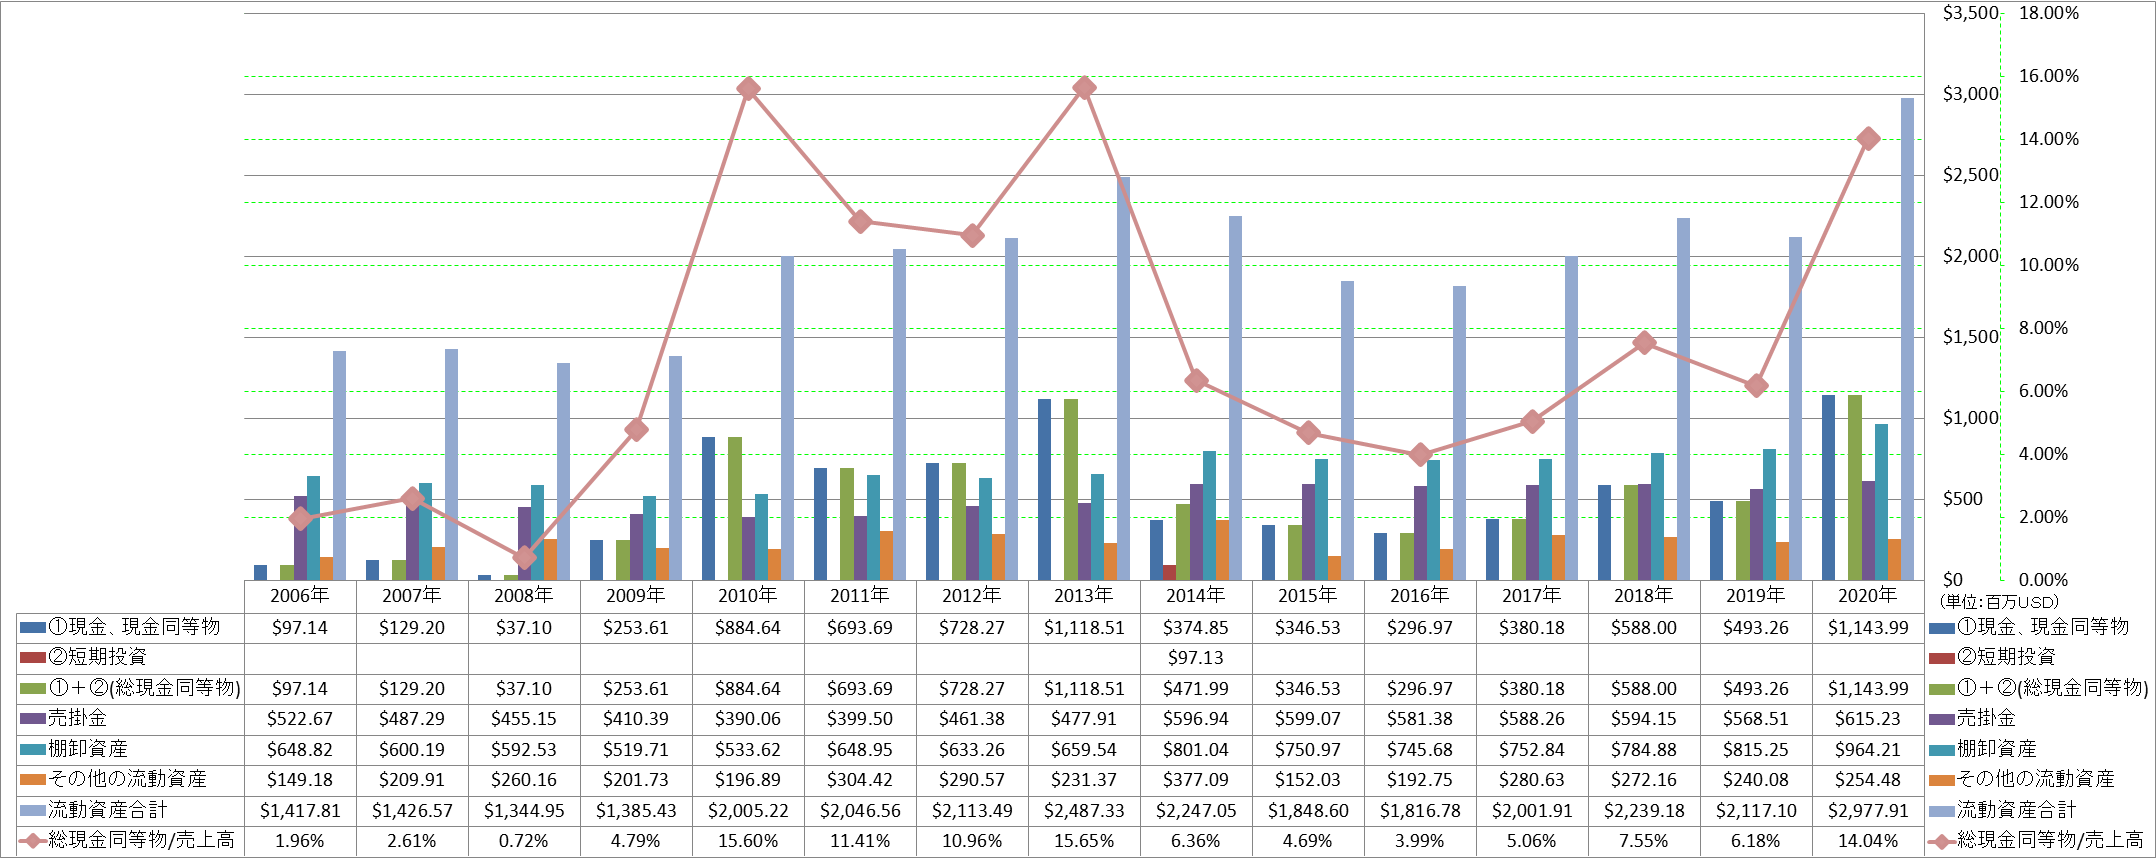Screen dimensions: 2156x858
Task: Click left legend swatch for 流動資産合計
Action: pyautogui.click(x=33, y=810)
